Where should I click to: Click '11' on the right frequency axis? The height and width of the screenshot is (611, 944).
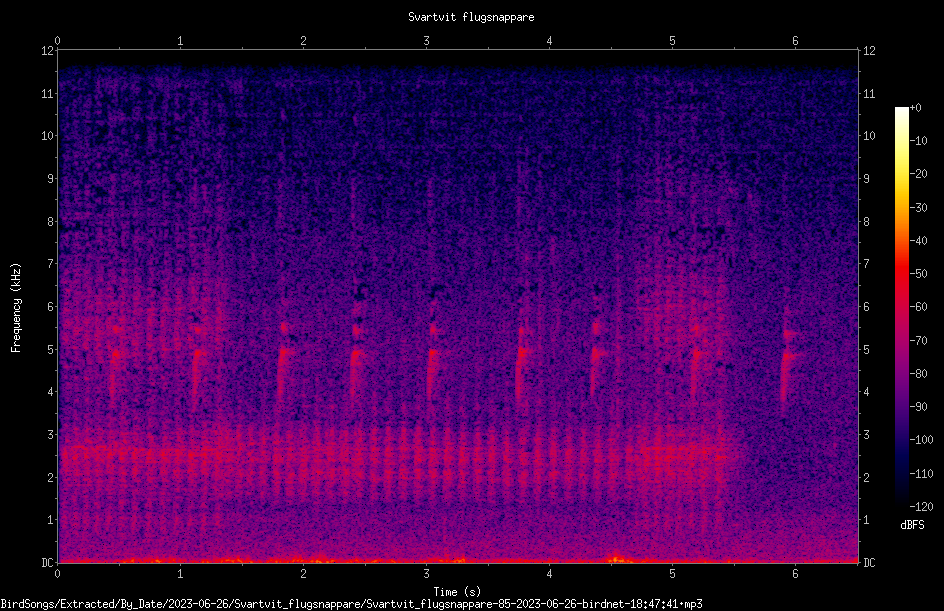pos(869,93)
